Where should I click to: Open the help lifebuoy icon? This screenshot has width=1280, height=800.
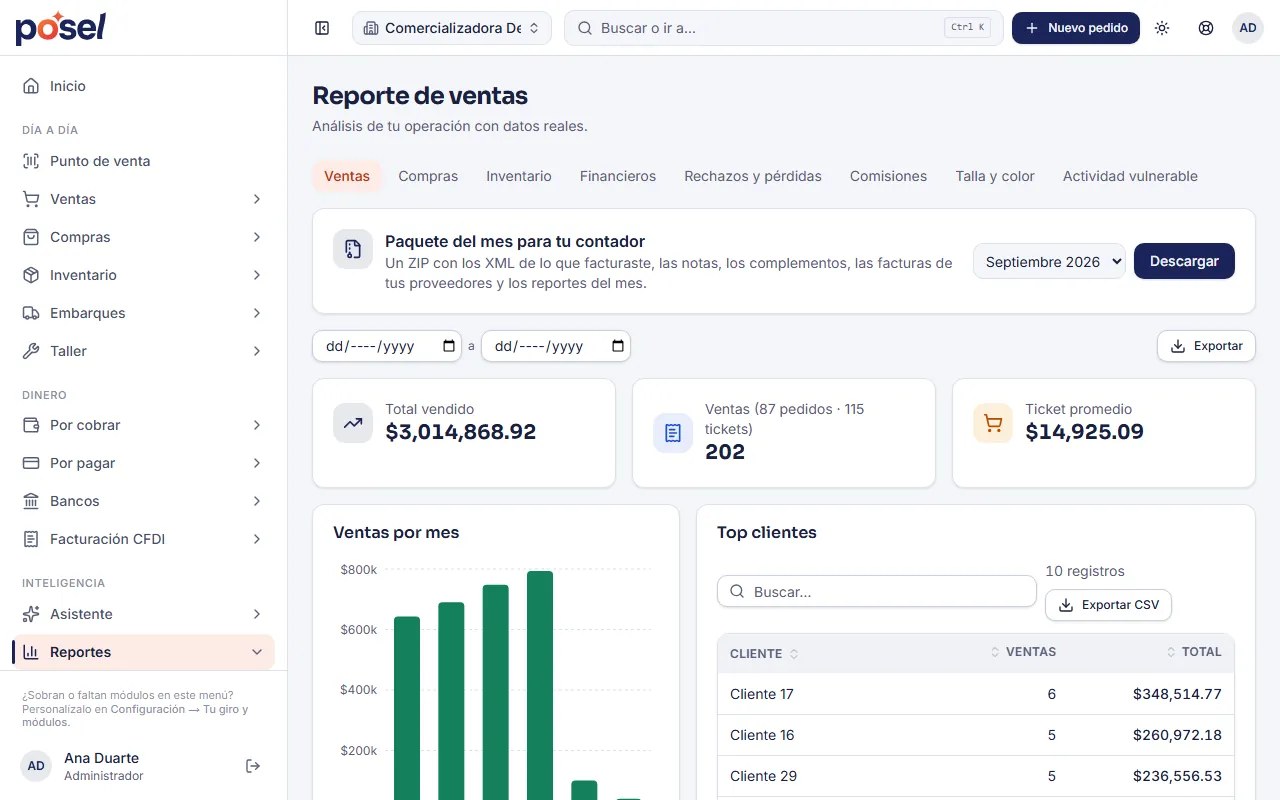1206,28
